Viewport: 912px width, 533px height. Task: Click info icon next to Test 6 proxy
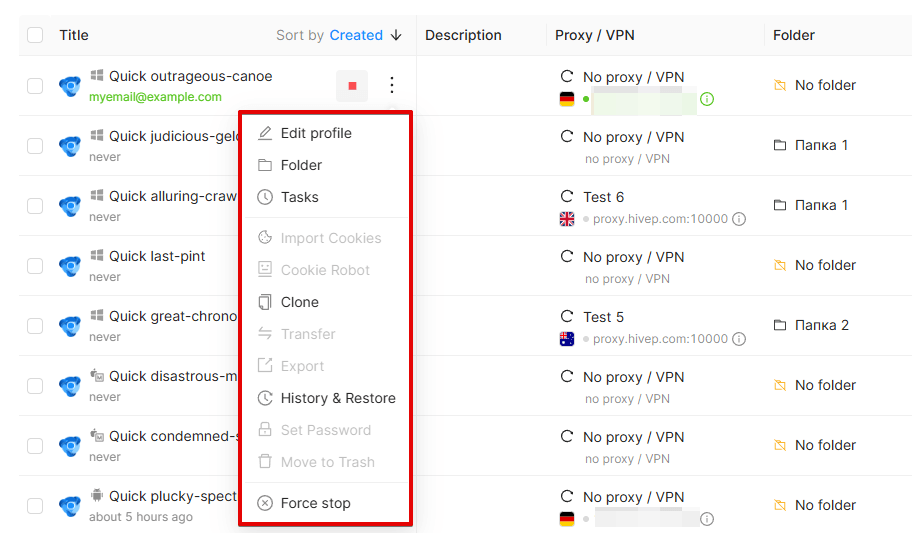(739, 219)
